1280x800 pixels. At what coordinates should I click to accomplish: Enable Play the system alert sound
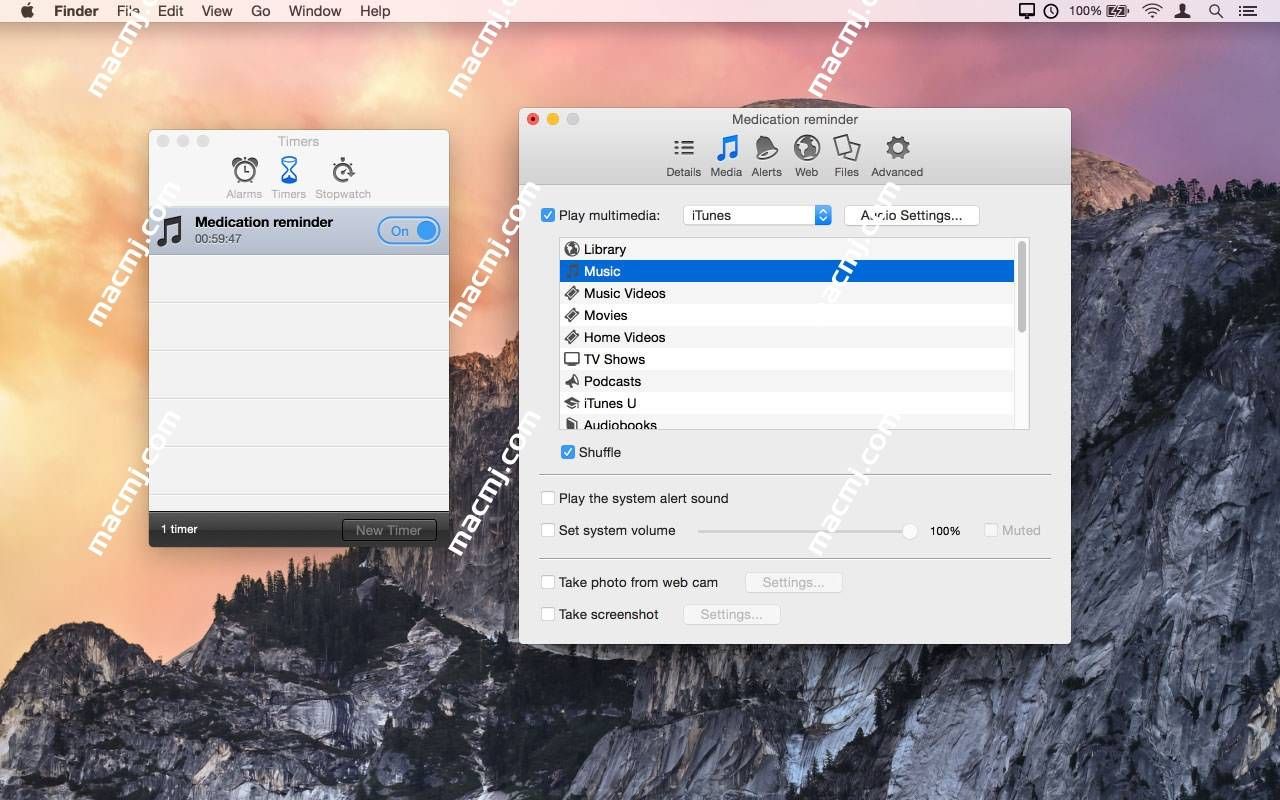pos(548,498)
